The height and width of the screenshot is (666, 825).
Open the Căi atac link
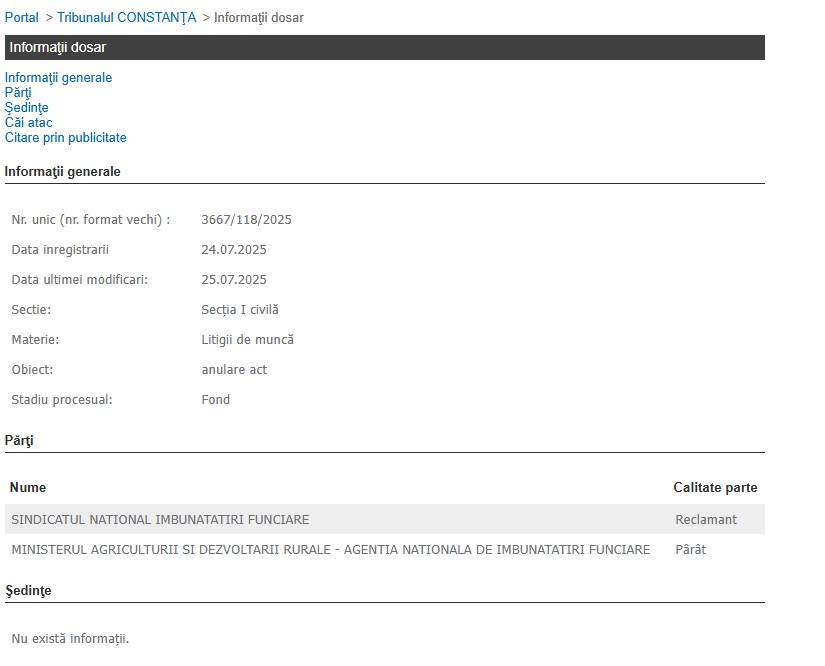[29, 123]
